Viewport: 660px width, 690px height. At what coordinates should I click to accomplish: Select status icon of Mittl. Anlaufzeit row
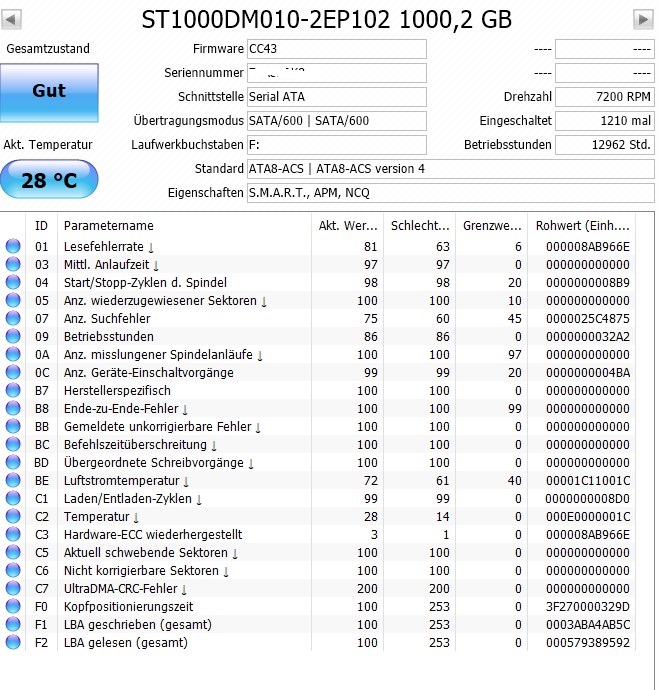coord(13,264)
